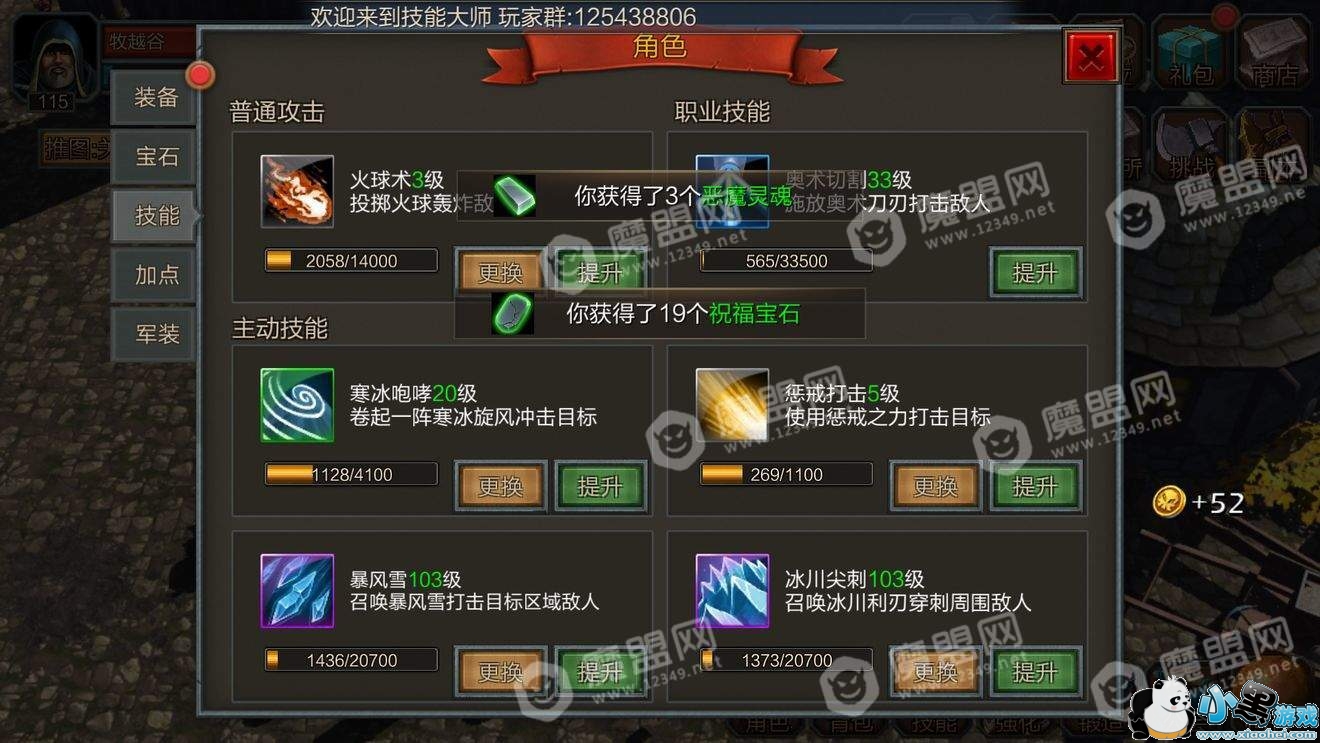Tap the 祝福宝石 reward notification

[660, 314]
